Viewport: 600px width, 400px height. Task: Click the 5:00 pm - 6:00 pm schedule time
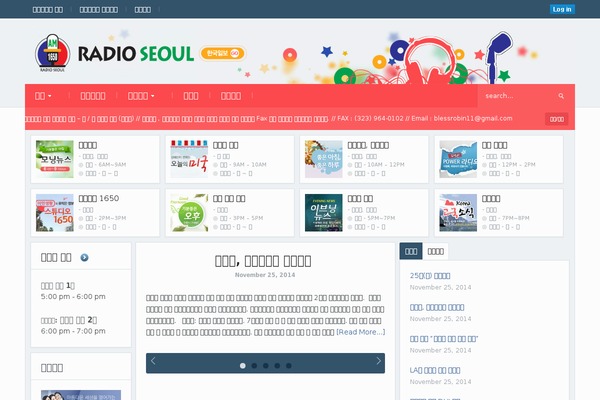(73, 297)
